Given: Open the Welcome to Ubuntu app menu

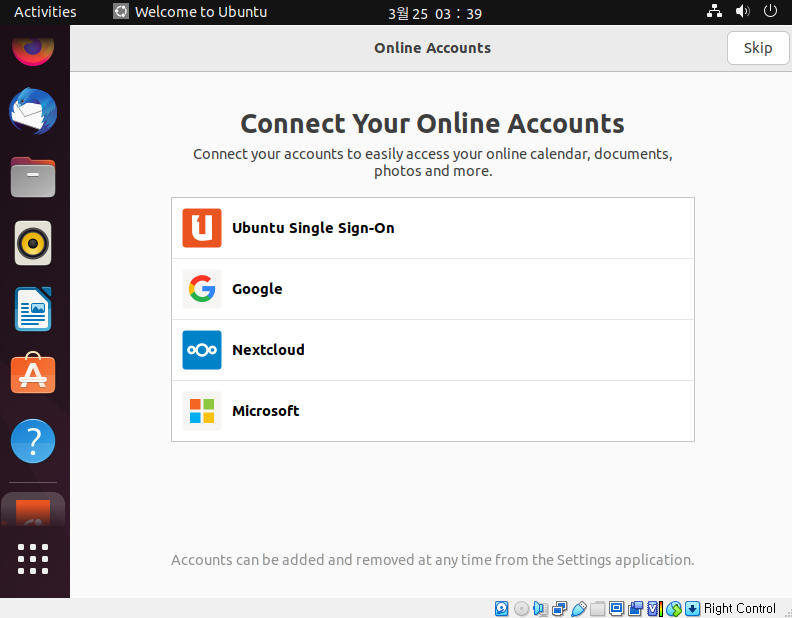Looking at the screenshot, I should coord(190,12).
